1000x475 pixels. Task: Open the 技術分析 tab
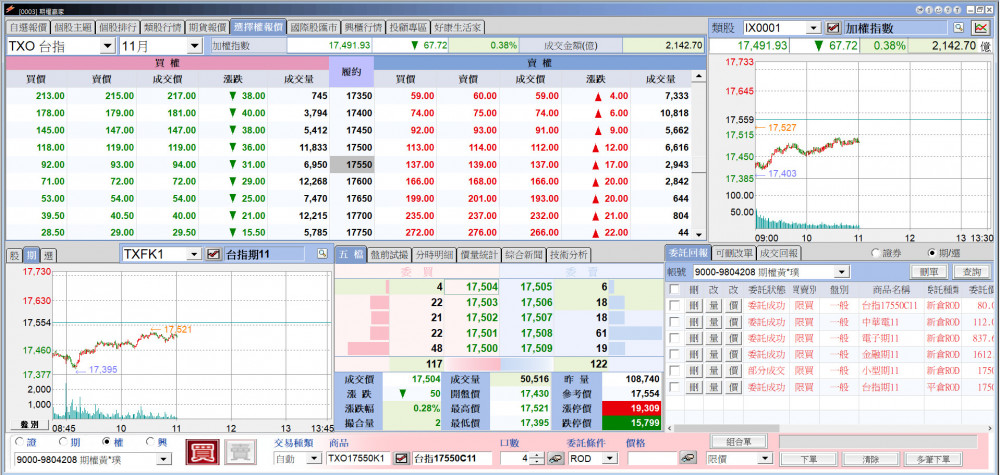[x=569, y=254]
